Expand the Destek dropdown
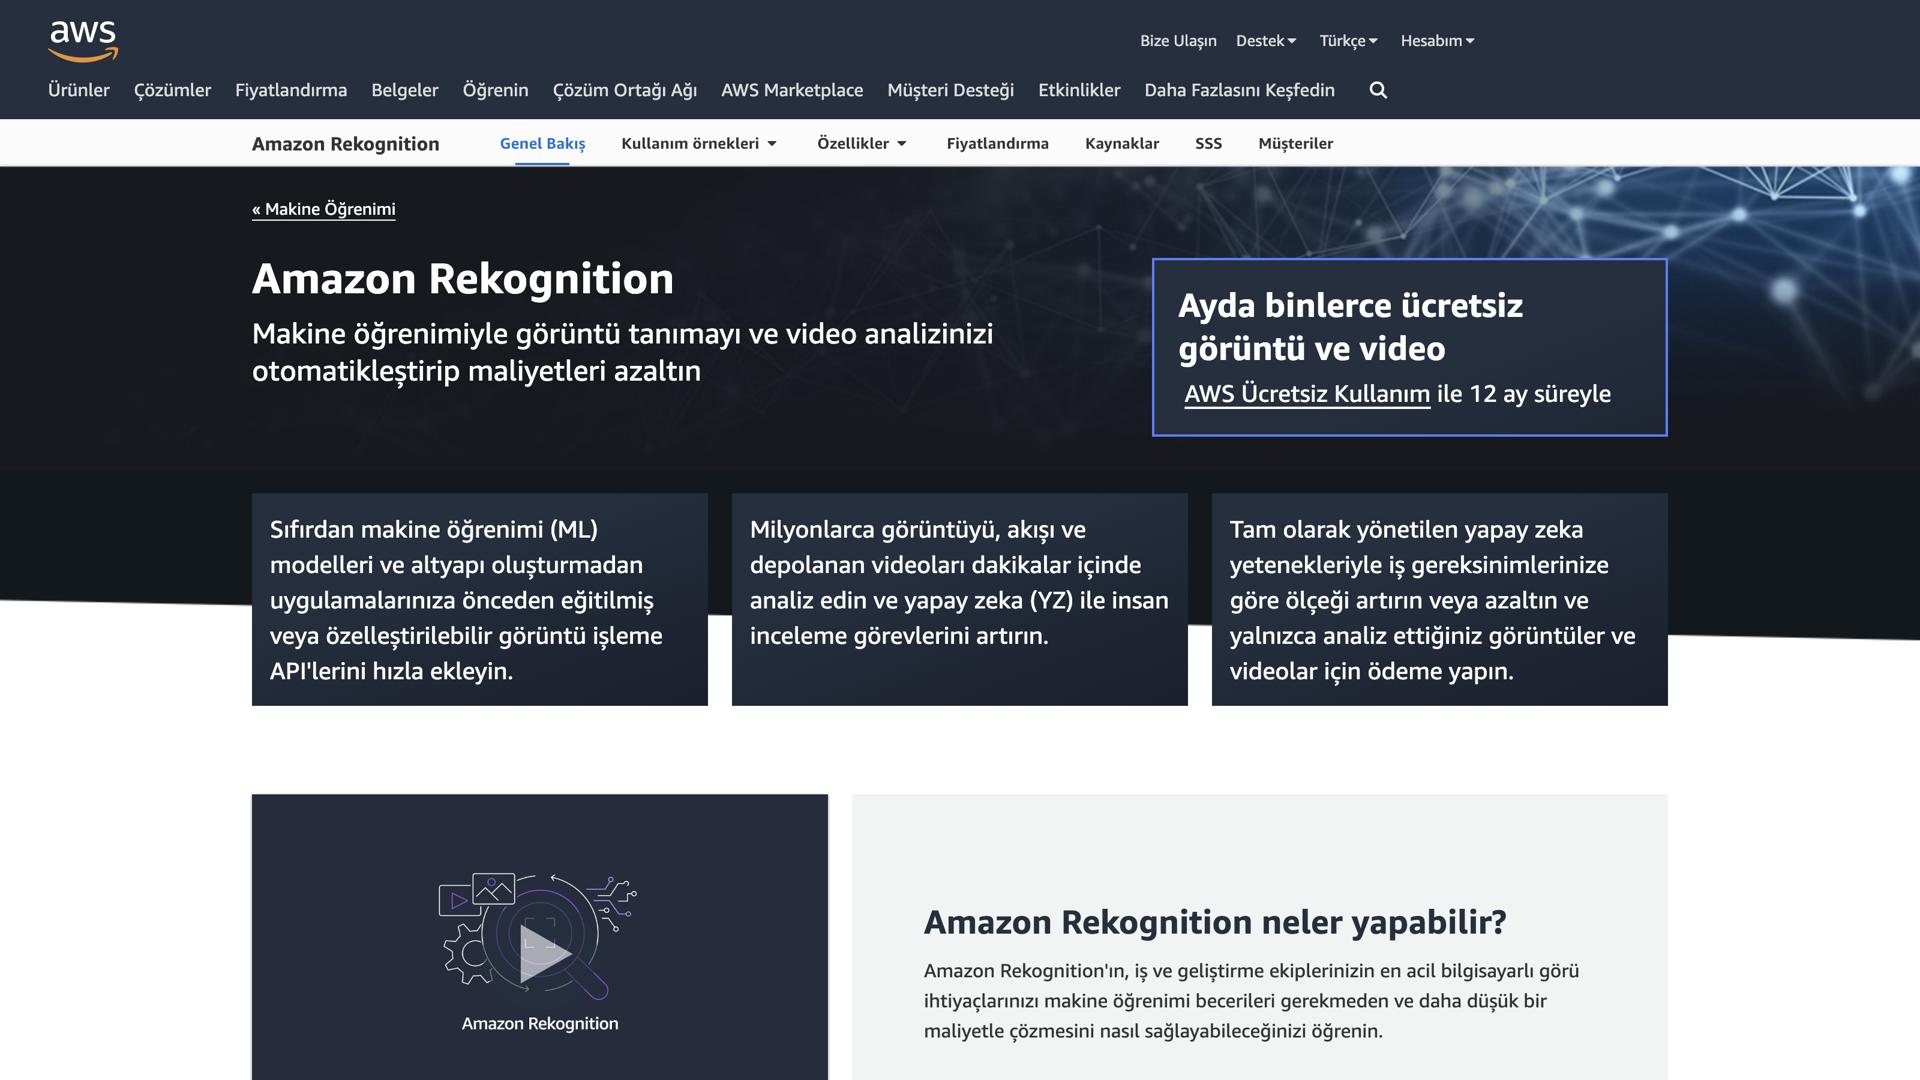The image size is (1920, 1080). click(x=1265, y=40)
